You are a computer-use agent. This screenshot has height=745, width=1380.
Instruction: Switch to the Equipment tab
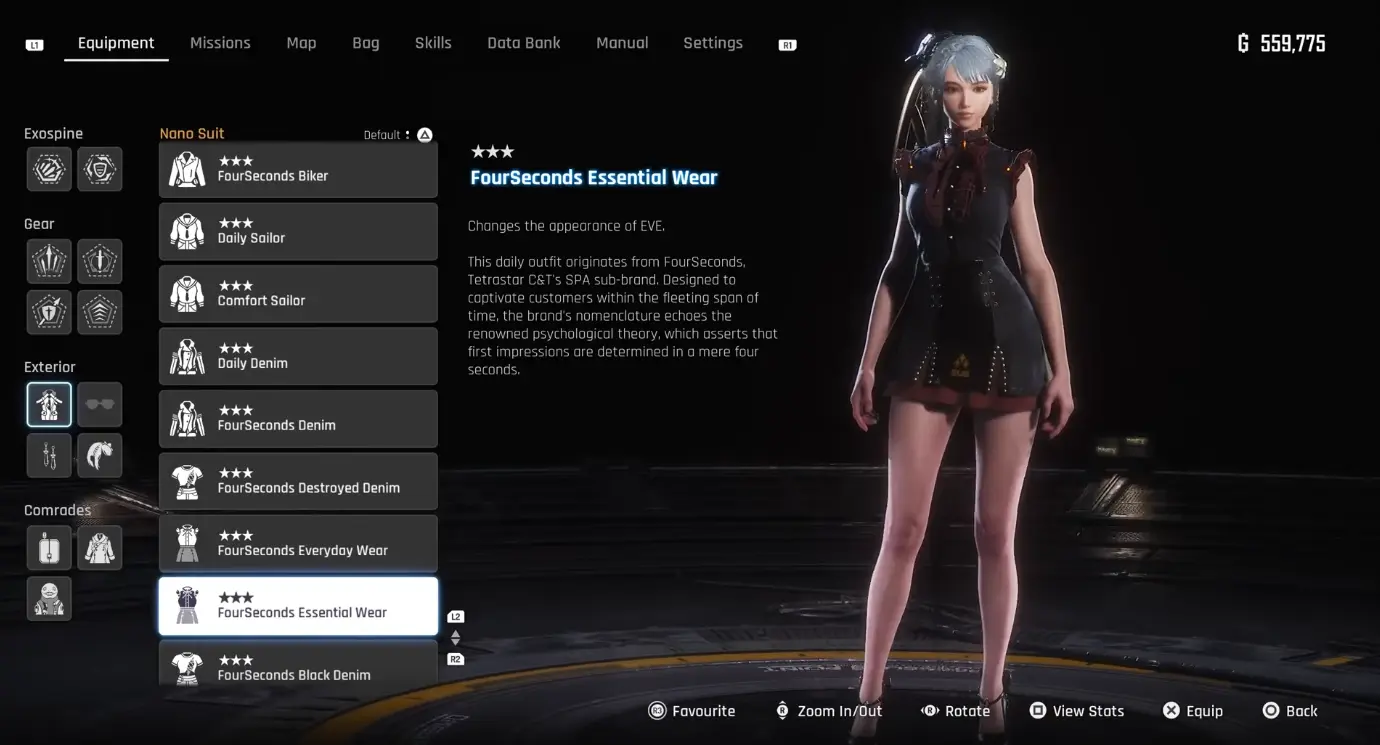click(116, 43)
